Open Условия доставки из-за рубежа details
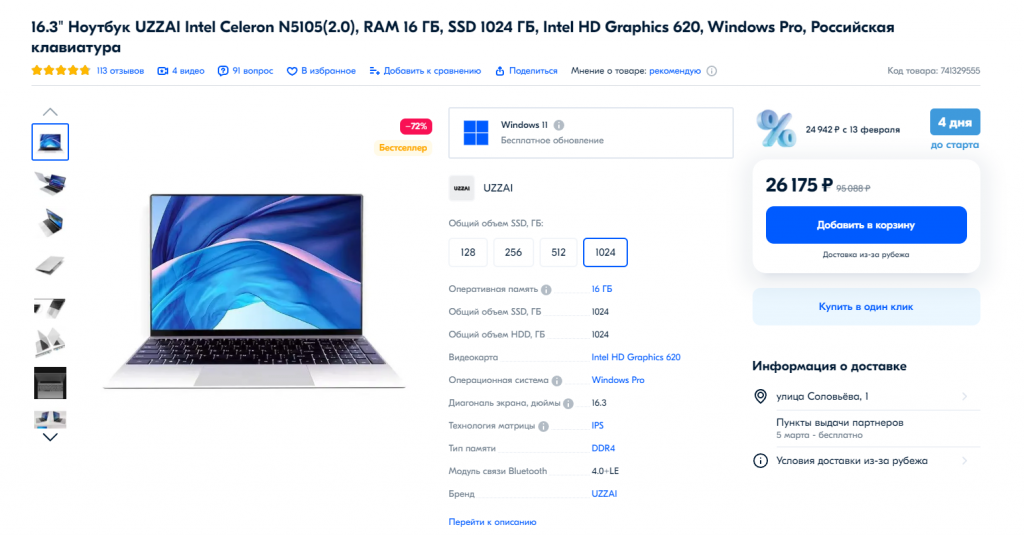Image resolution: width=1024 pixels, height=535 pixels. point(866,461)
